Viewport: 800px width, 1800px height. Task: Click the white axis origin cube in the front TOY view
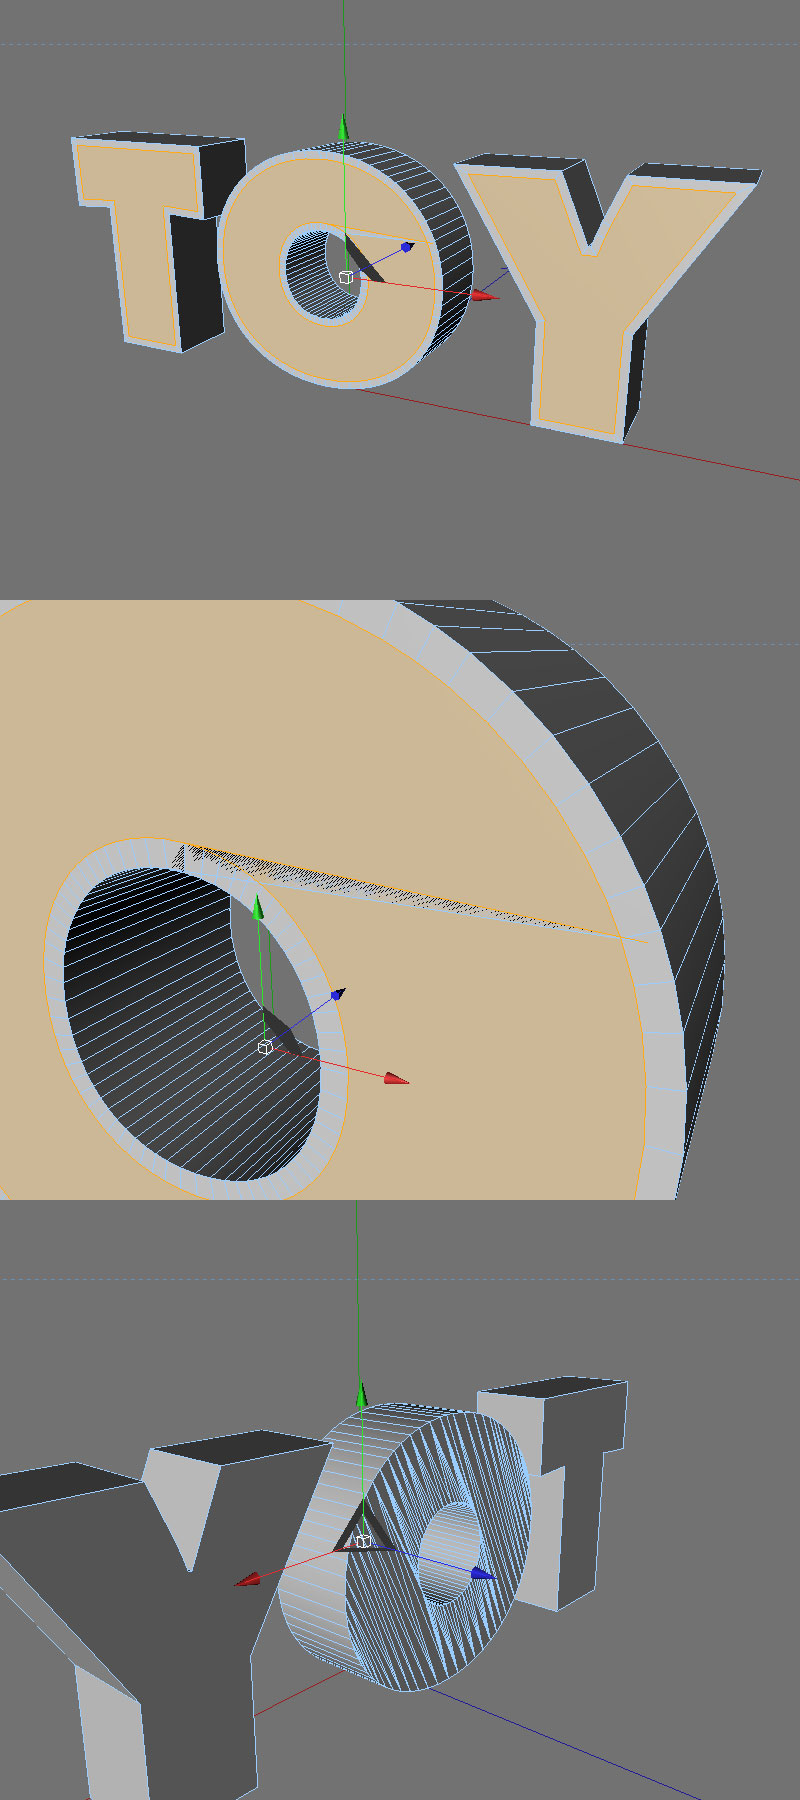pos(346,277)
